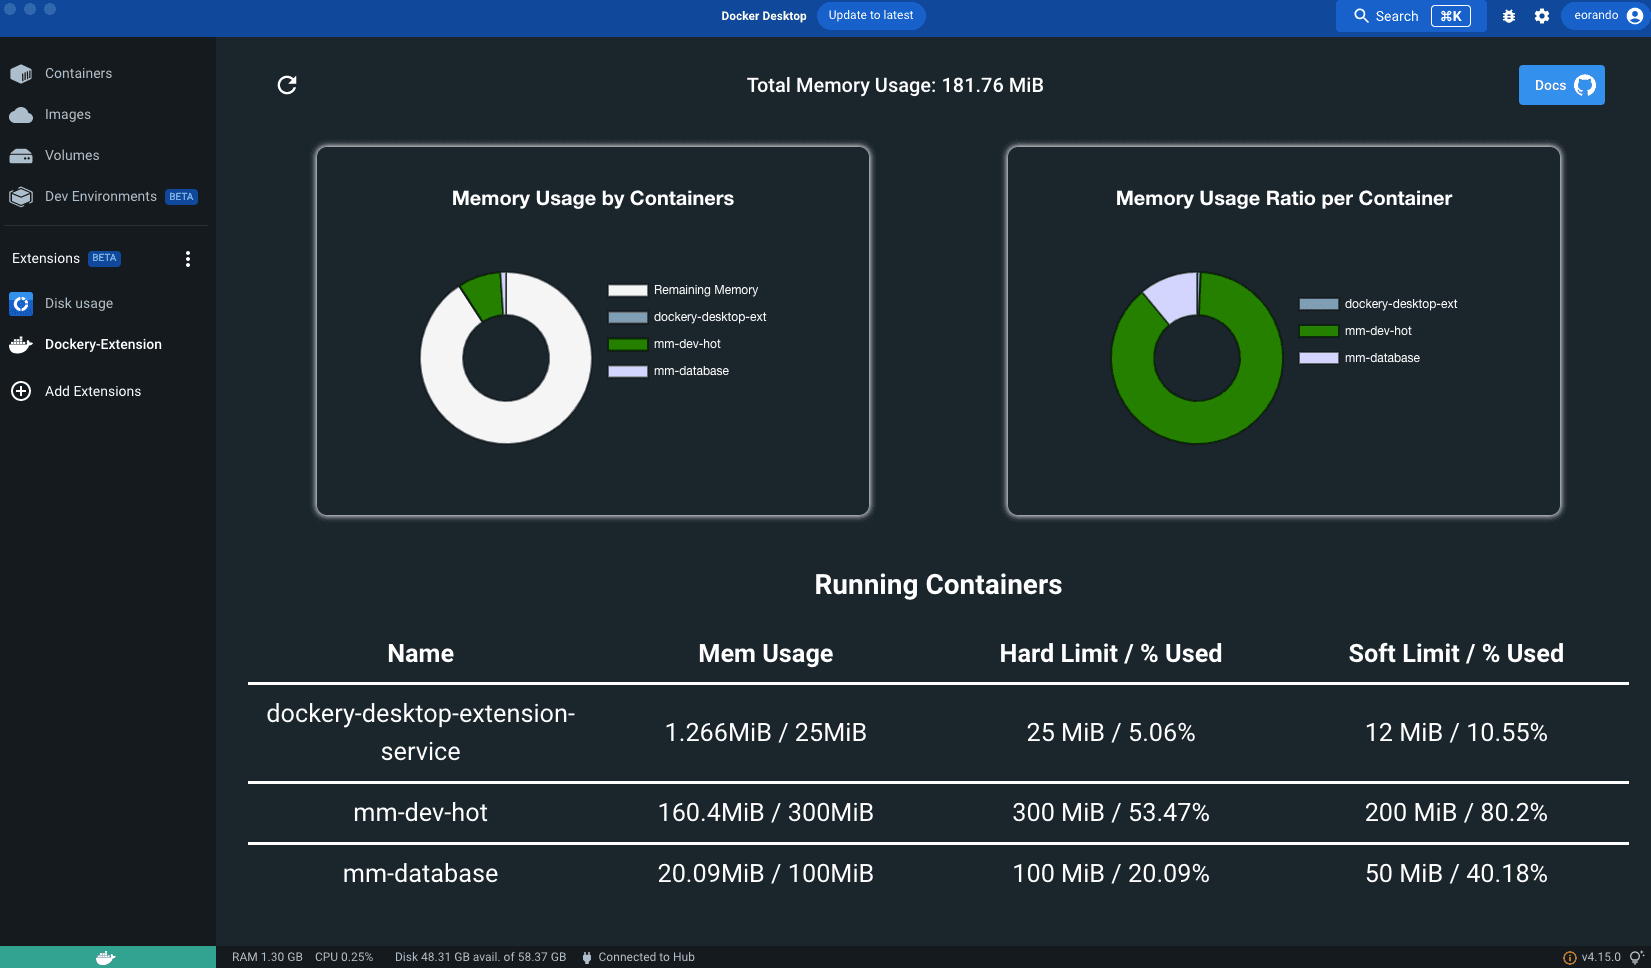Go to Volumes menu item
Image resolution: width=1651 pixels, height=968 pixels.
pos(108,156)
